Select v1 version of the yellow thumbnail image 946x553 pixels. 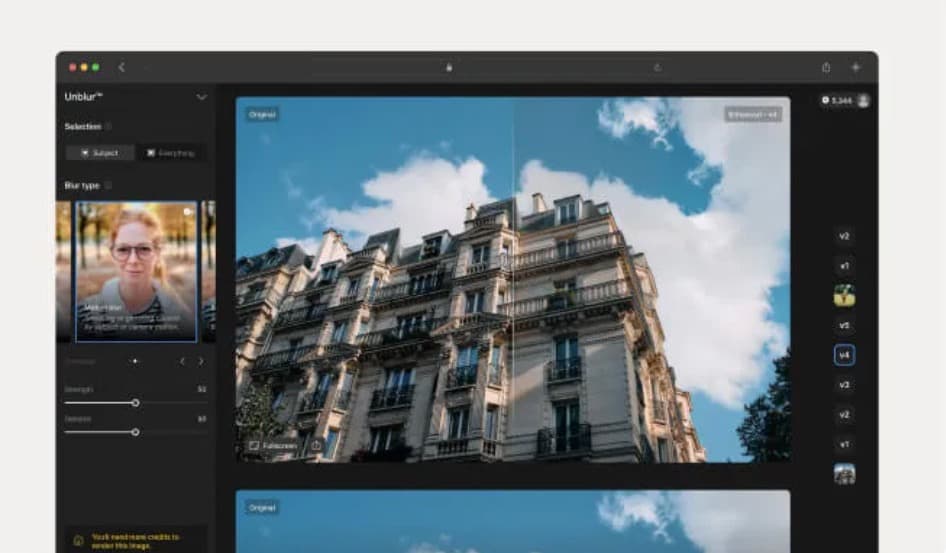coord(844,266)
